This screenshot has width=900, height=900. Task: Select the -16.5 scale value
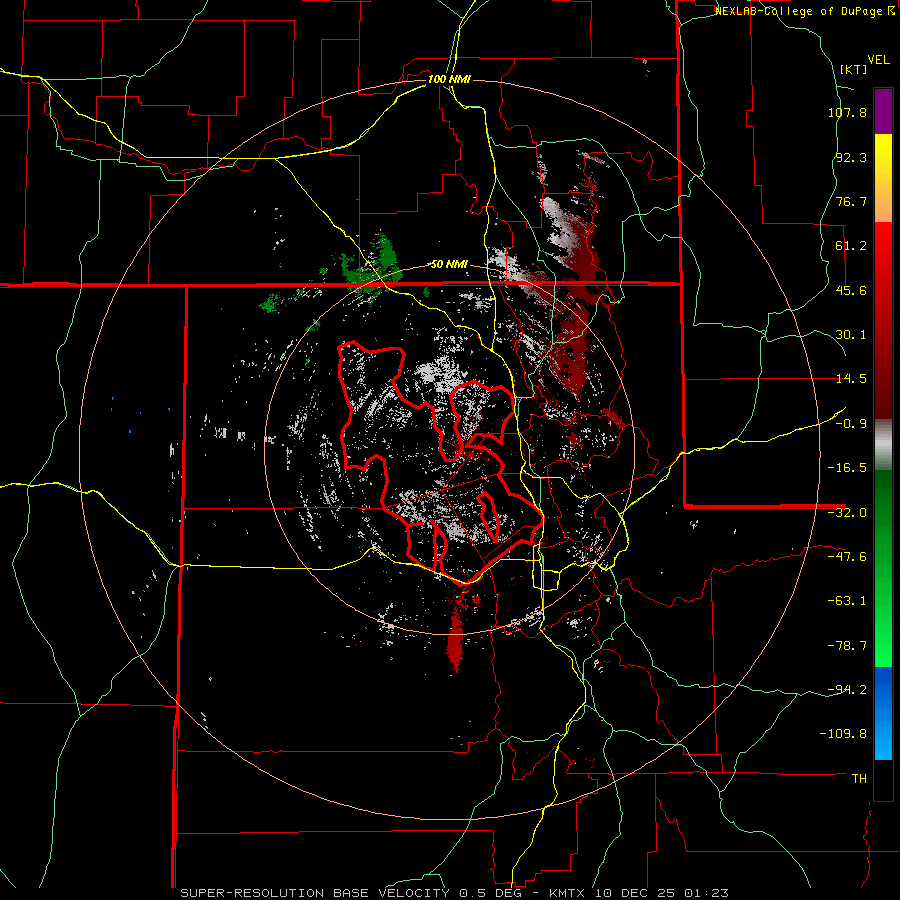(x=847, y=468)
